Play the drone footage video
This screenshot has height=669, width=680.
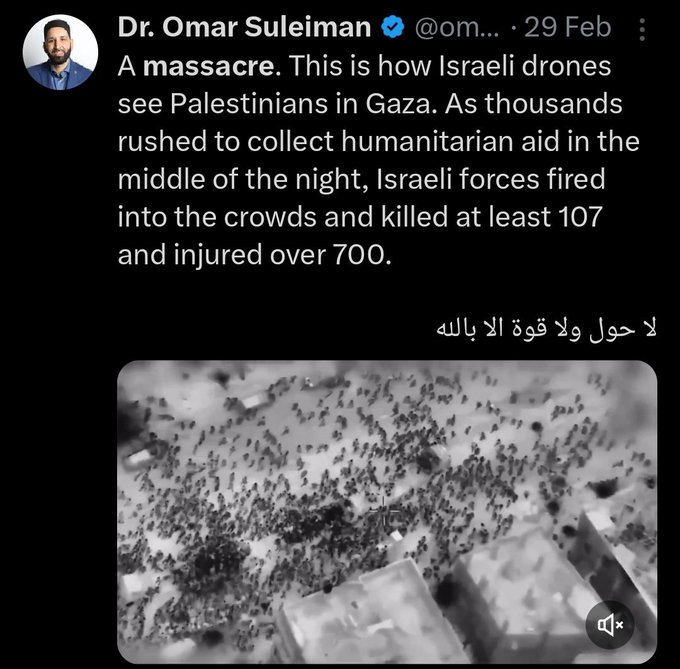click(387, 512)
